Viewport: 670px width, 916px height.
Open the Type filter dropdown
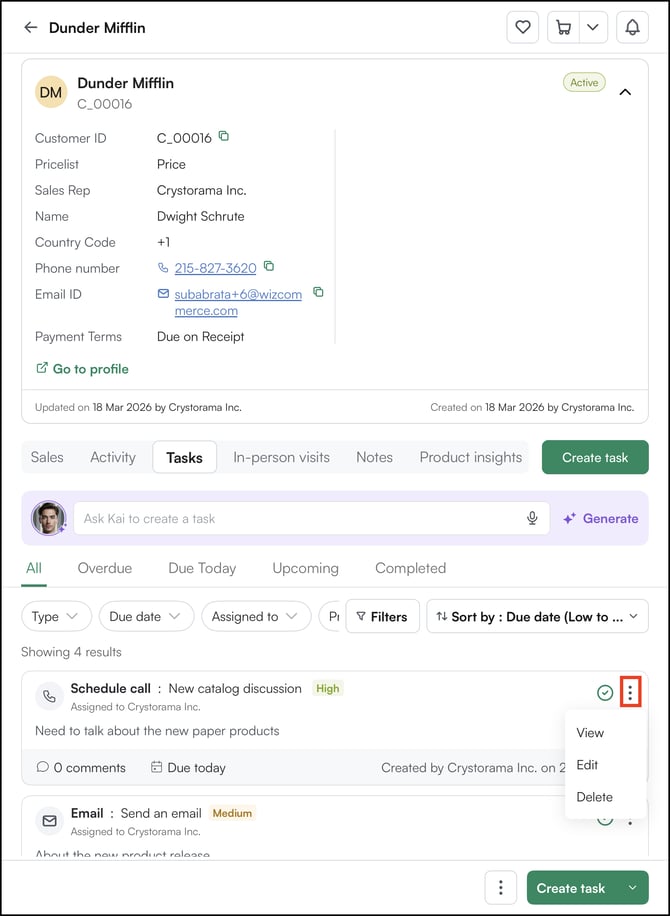click(56, 616)
